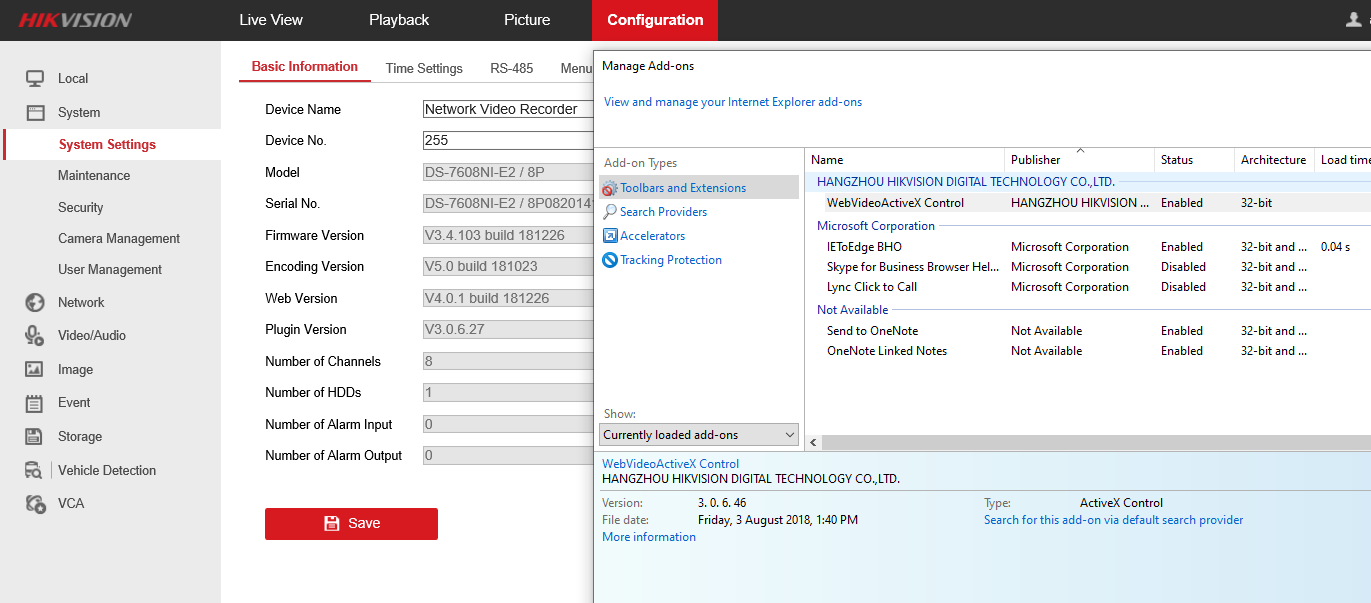Click the Vehicle Detection icon

35,470
